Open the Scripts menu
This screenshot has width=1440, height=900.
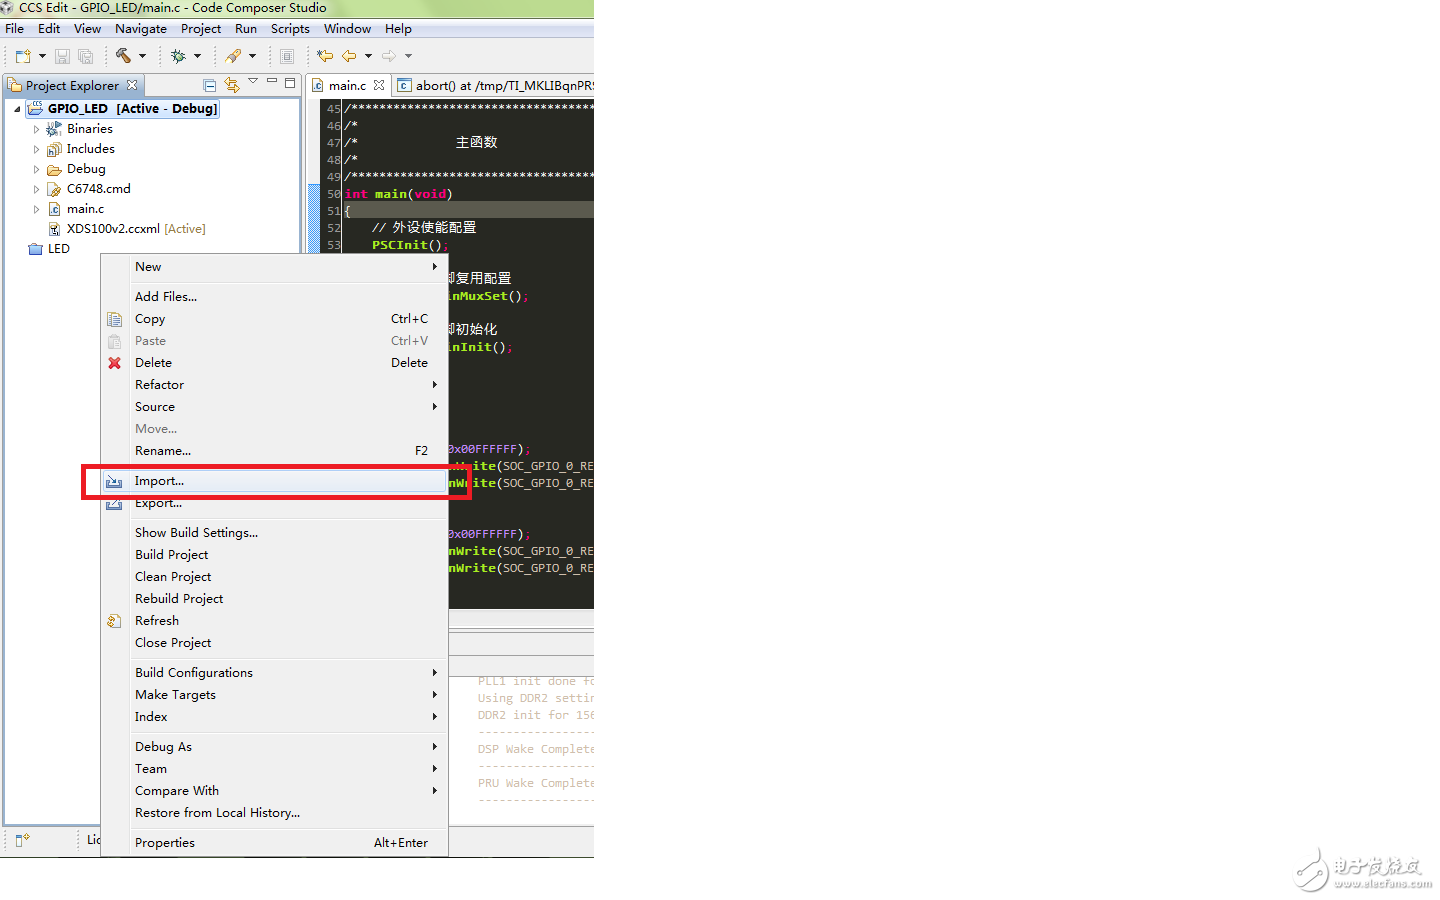[290, 29]
